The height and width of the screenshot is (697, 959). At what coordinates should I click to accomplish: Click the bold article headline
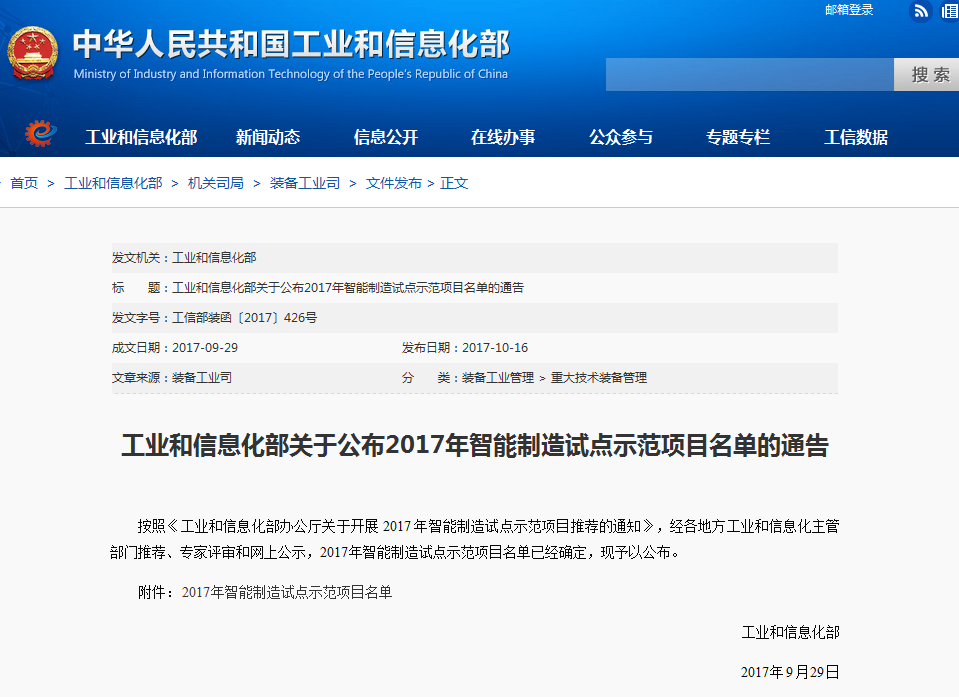[475, 445]
